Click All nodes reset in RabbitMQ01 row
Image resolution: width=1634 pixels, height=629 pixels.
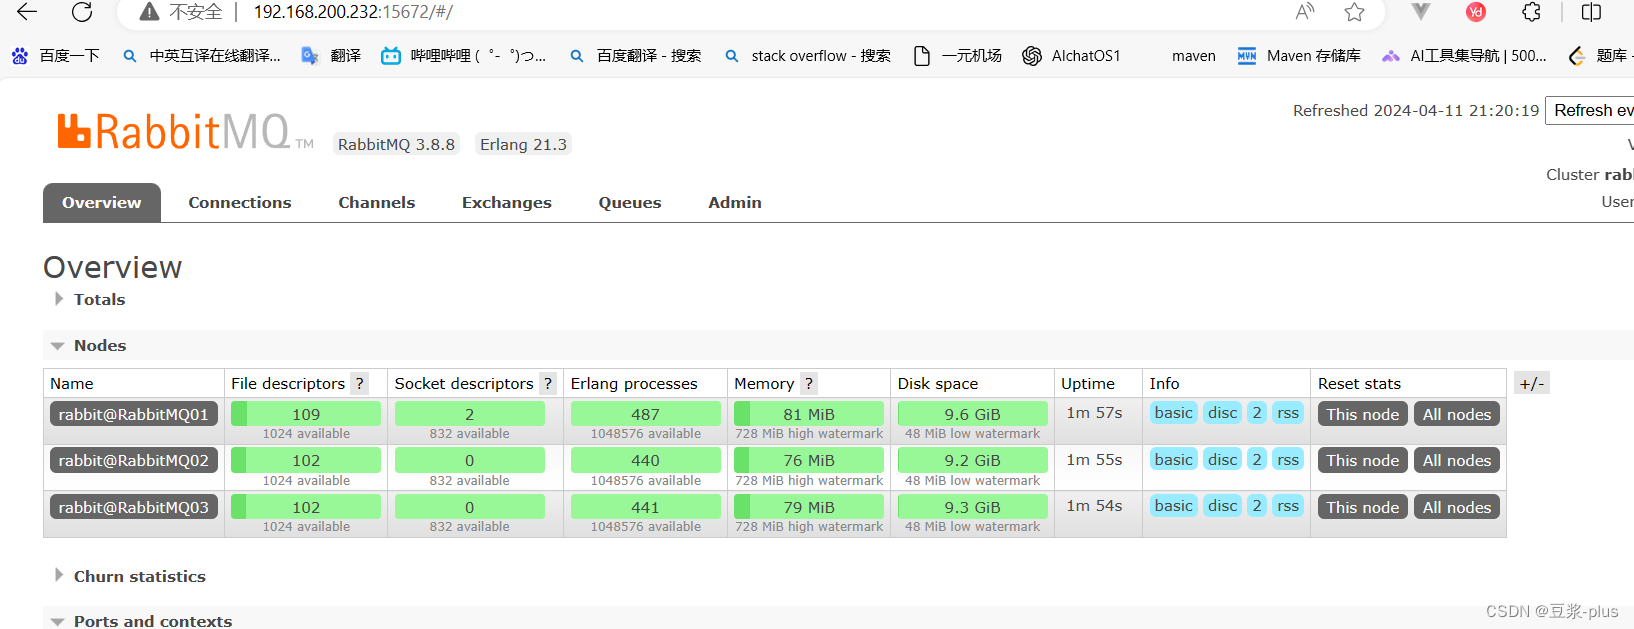click(x=1457, y=414)
